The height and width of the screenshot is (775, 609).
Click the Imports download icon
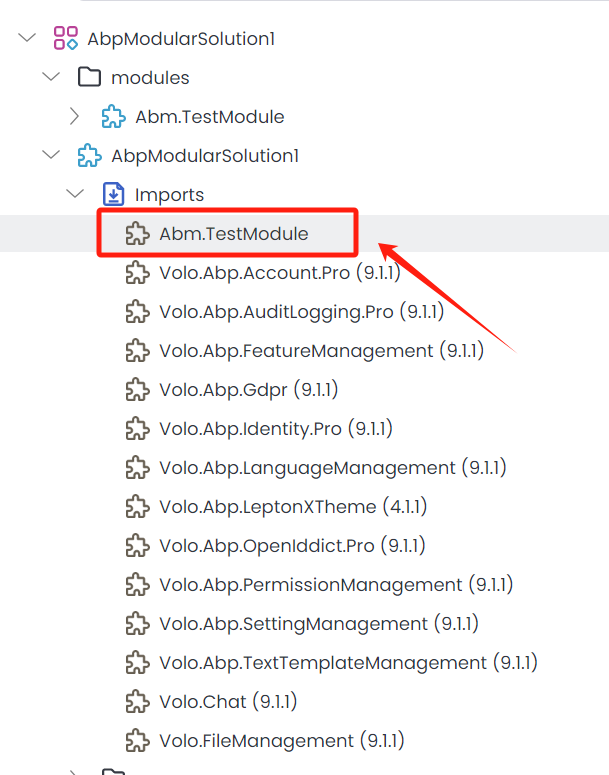coord(114,195)
